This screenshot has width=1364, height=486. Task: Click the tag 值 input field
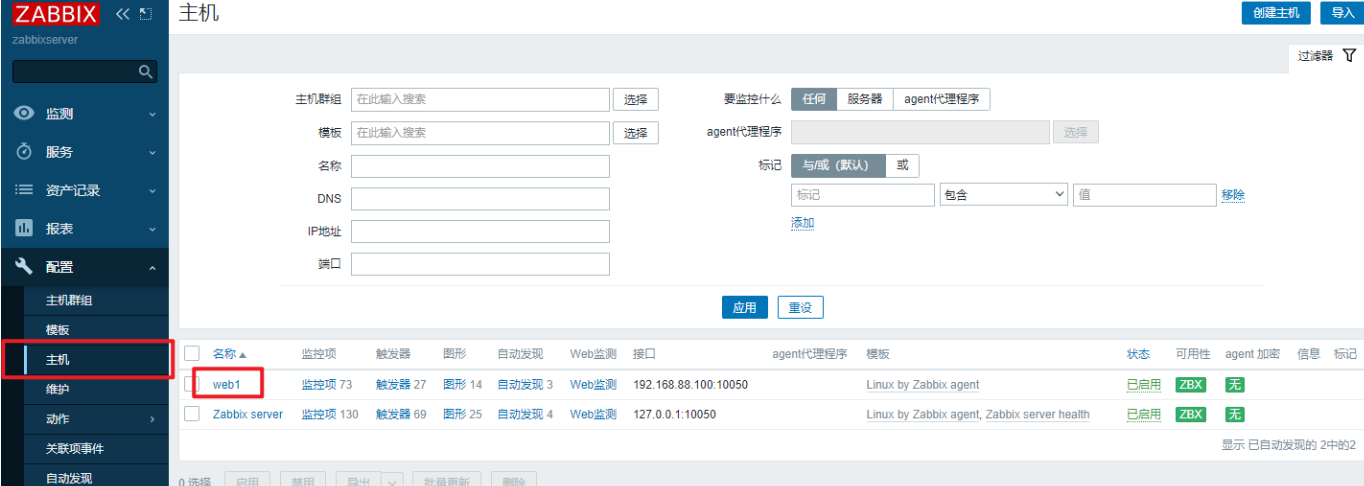[1144, 195]
